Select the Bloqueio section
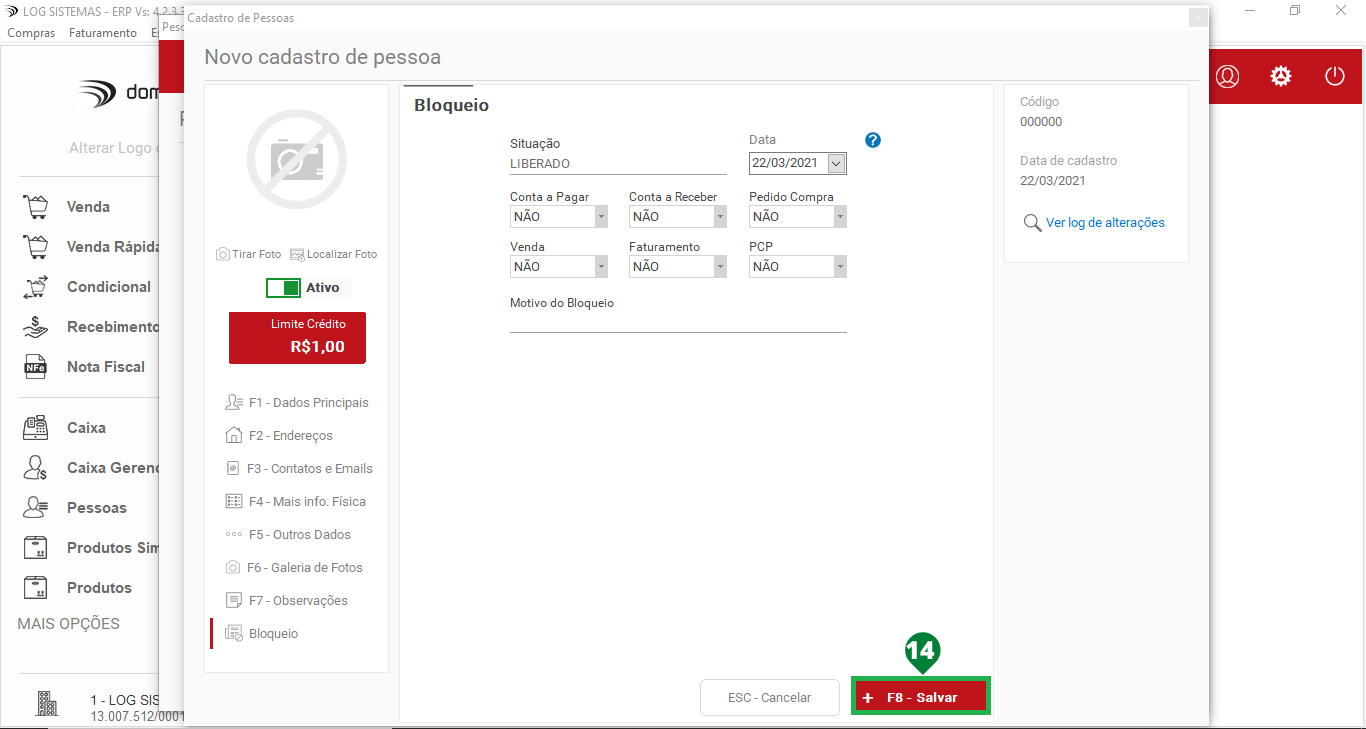 pyautogui.click(x=262, y=634)
